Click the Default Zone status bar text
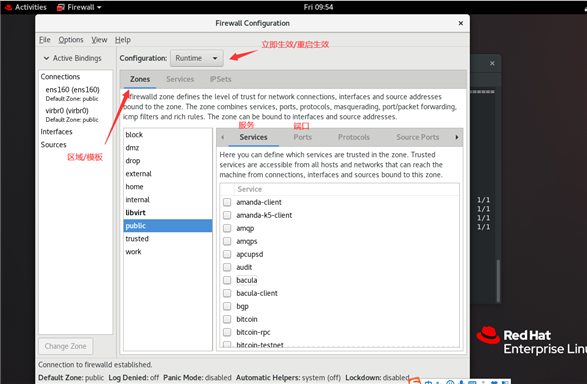The image size is (587, 384). 71,378
